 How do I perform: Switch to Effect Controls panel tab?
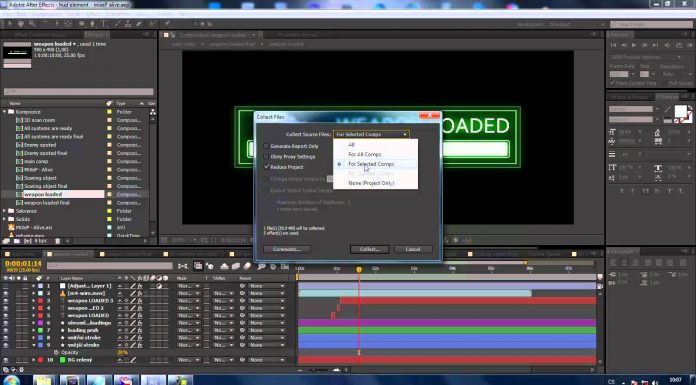coord(40,35)
